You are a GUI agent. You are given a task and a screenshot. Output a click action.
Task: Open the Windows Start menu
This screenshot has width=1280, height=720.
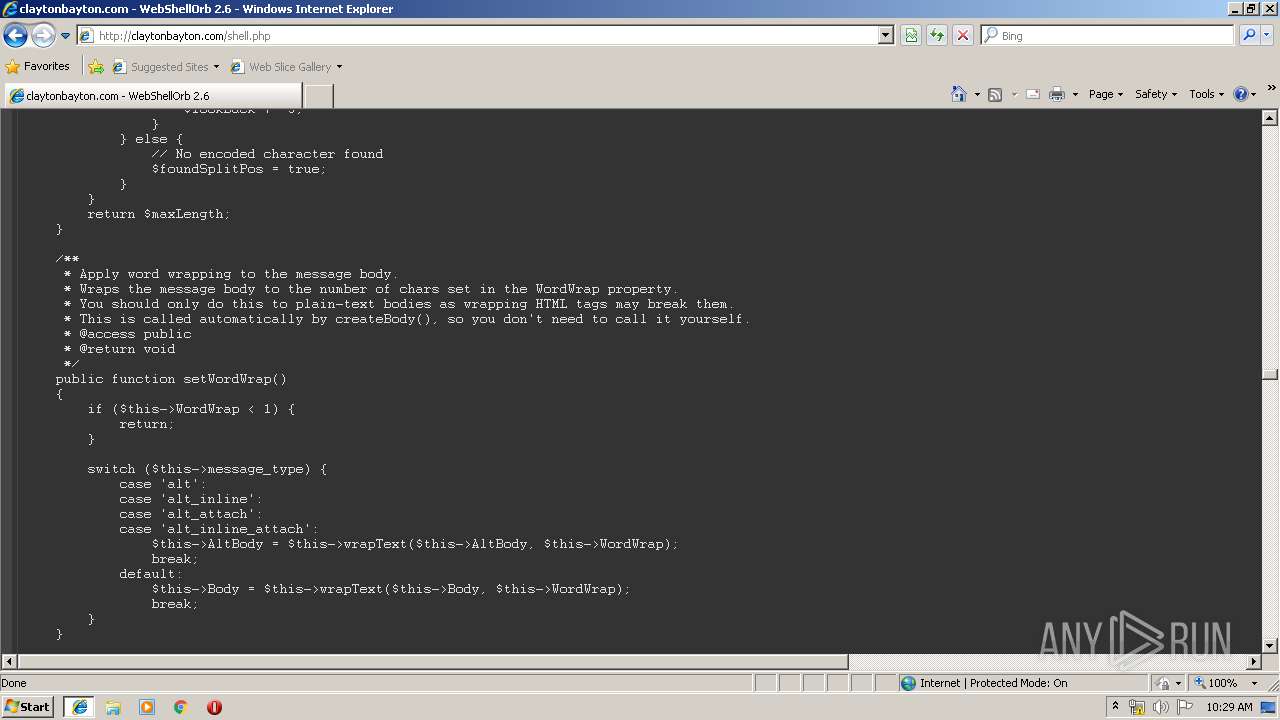coord(28,706)
